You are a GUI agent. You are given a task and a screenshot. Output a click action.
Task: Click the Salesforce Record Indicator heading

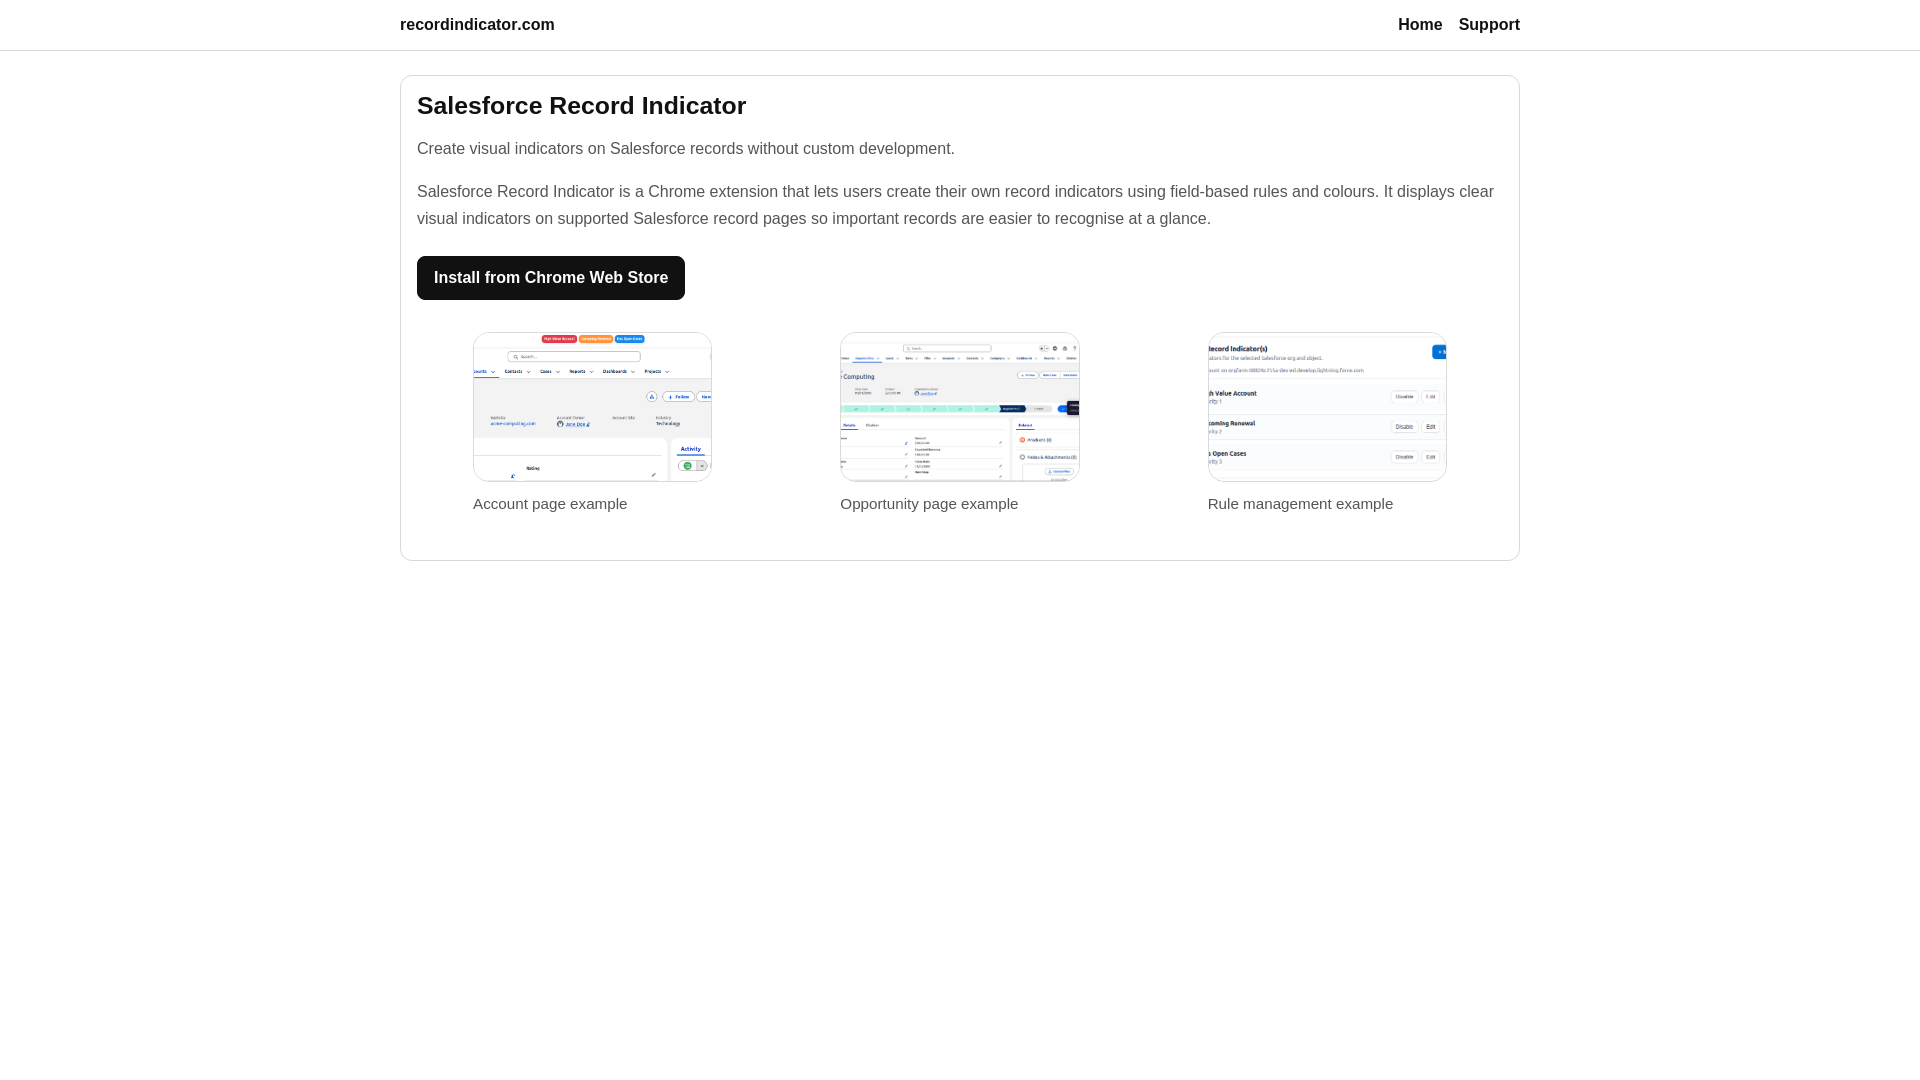(581, 106)
